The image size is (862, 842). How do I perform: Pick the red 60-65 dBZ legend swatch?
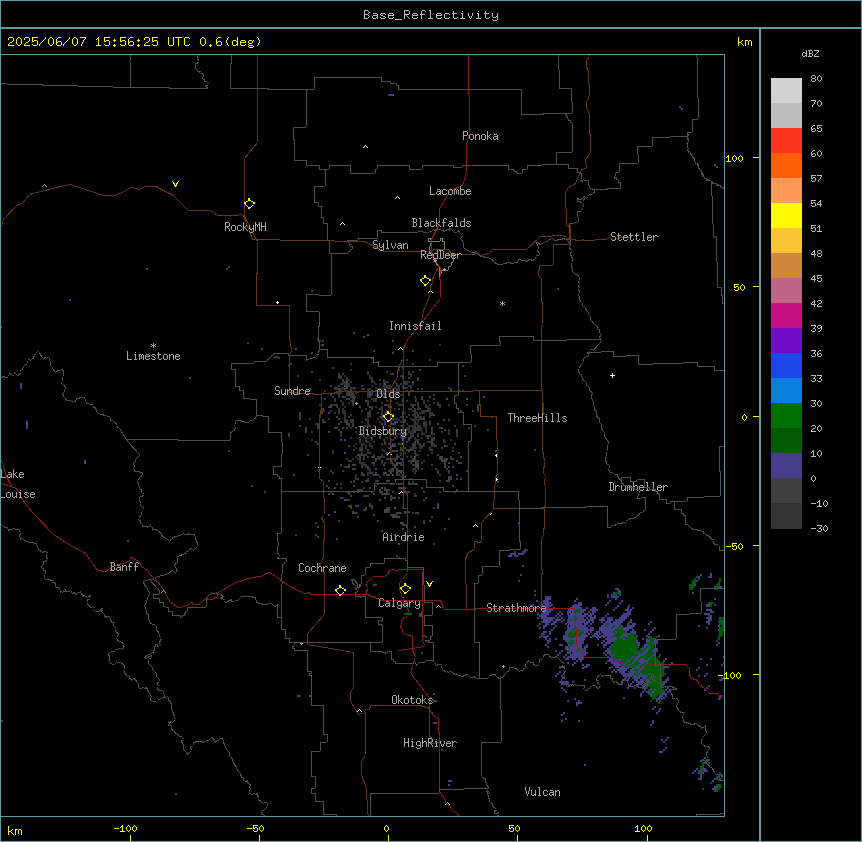click(x=786, y=140)
